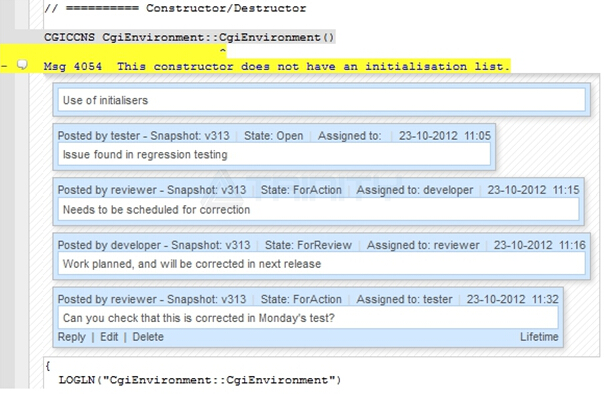Click 'State: ForReview' in developer's comment header
The height and width of the screenshot is (394, 605).
pyautogui.click(x=308, y=245)
